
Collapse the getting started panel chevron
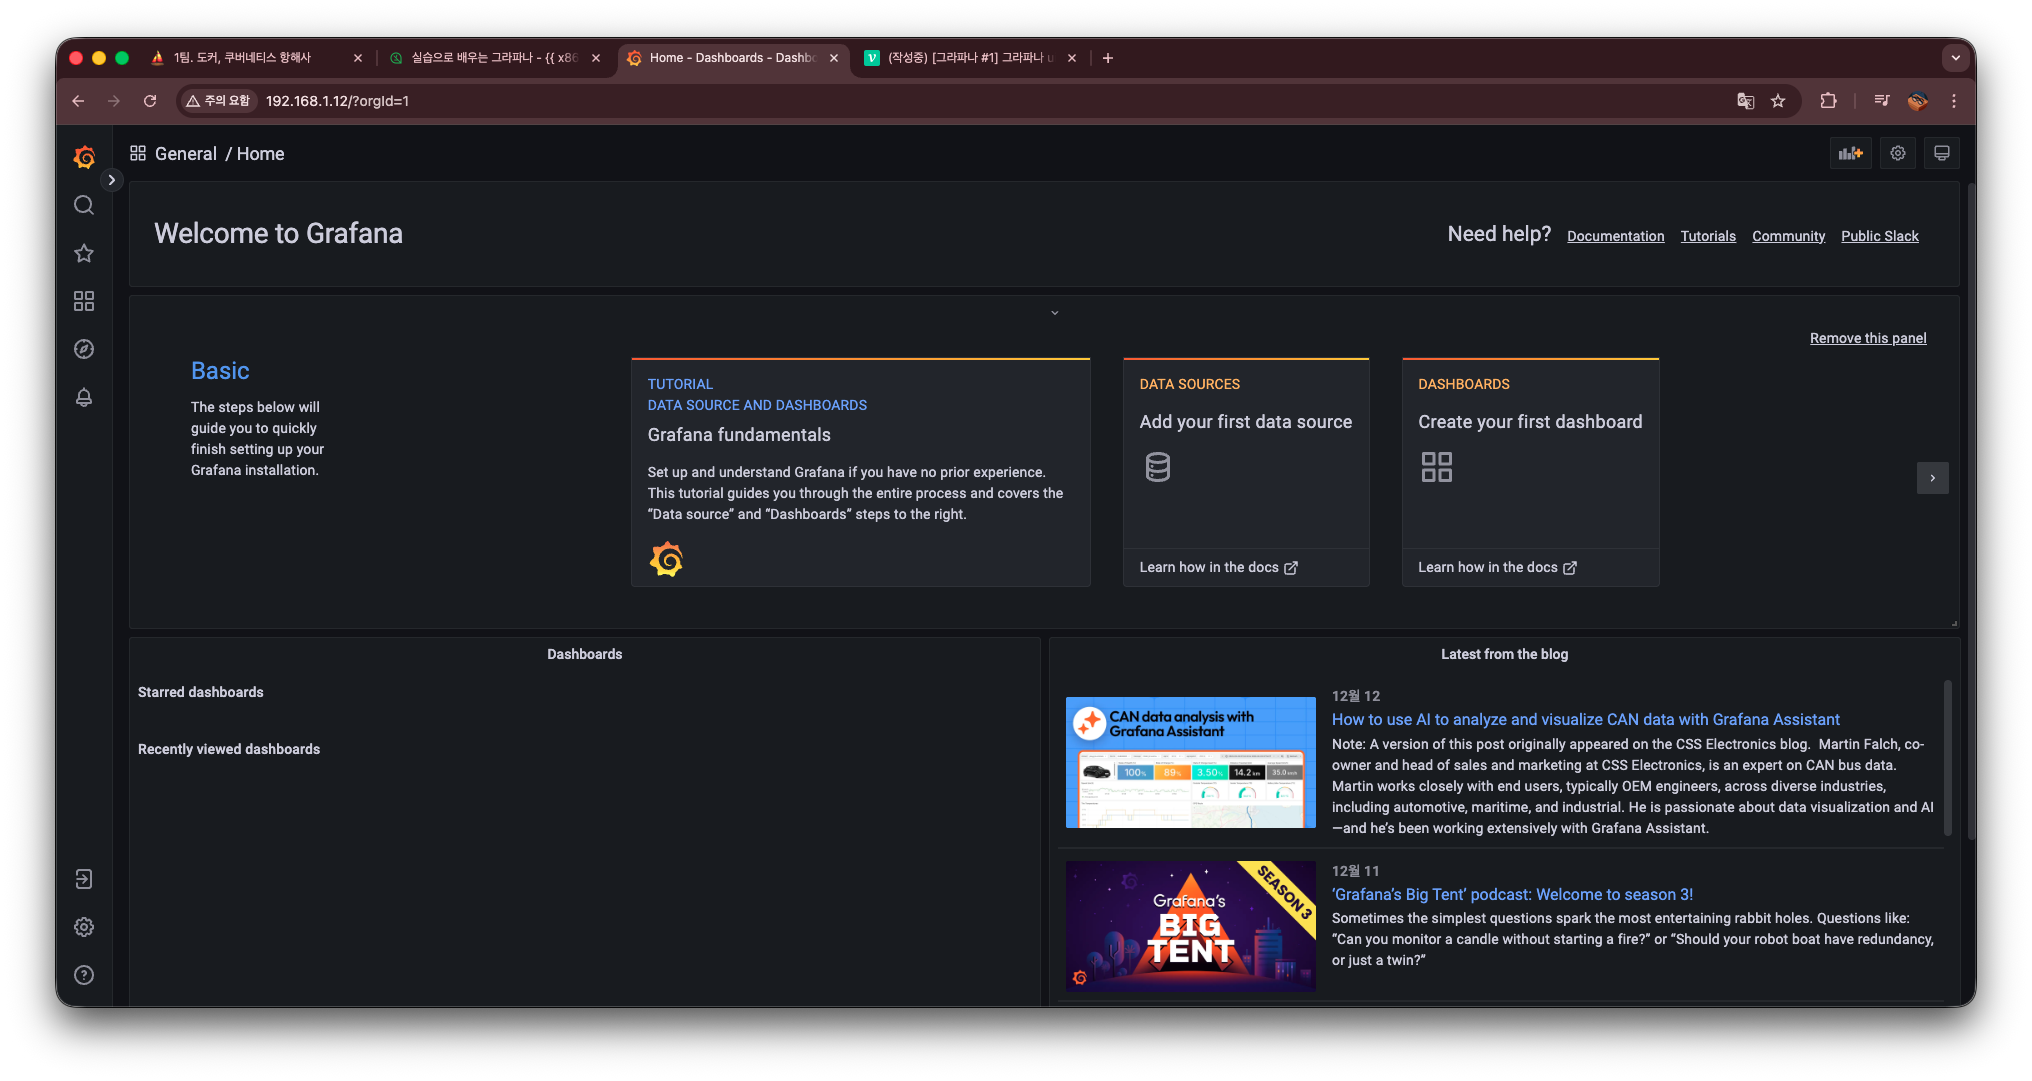1054,313
